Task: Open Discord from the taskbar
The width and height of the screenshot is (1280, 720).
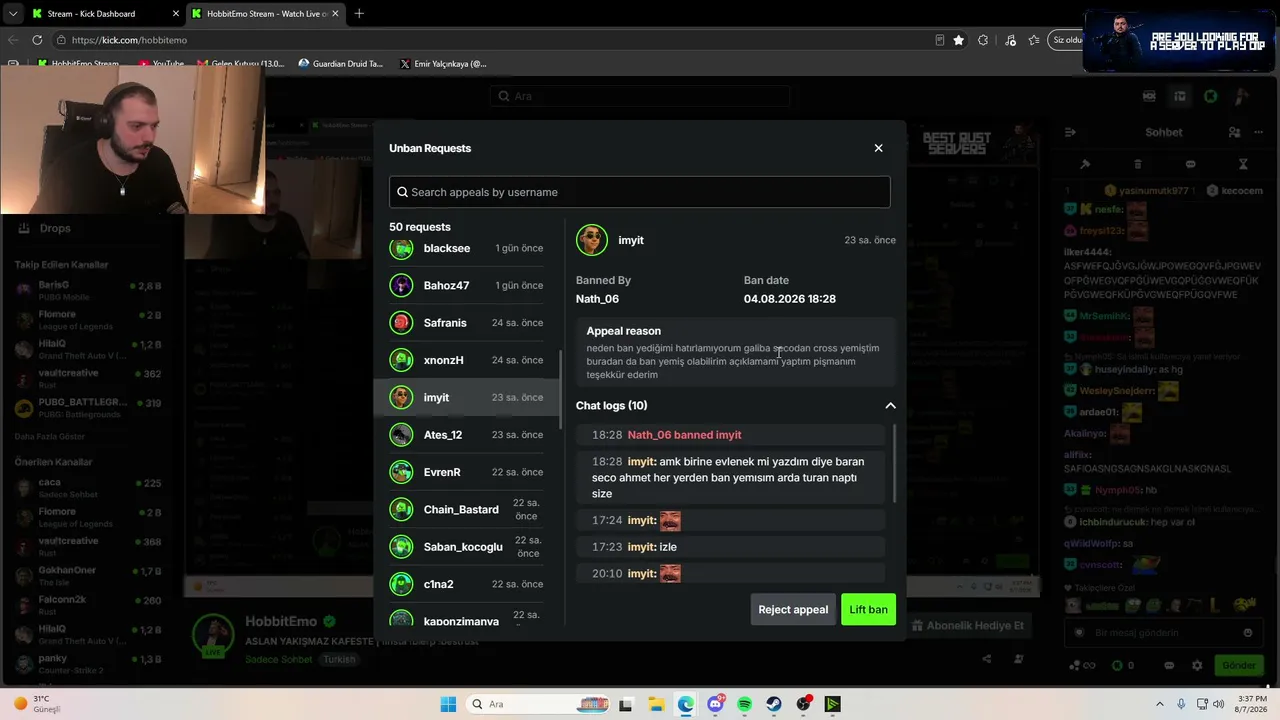Action: pyautogui.click(x=715, y=704)
